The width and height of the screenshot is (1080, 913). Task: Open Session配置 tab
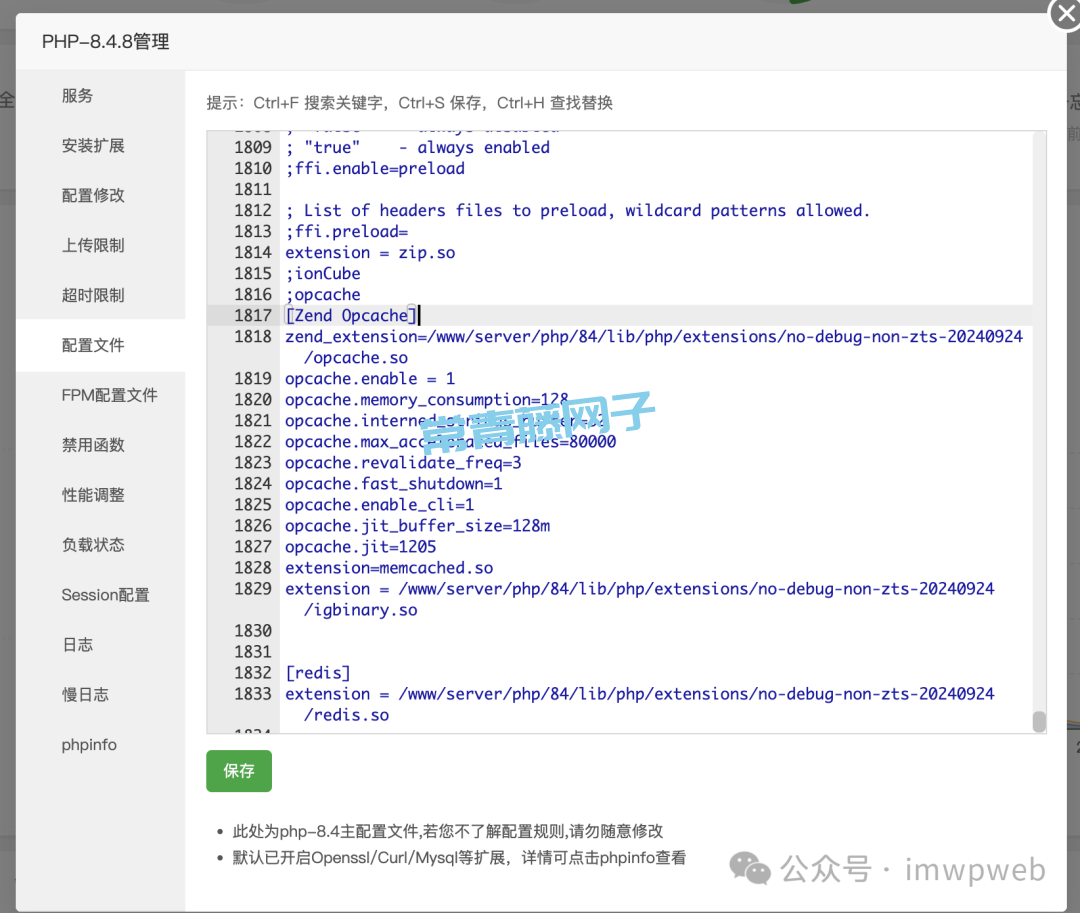click(x=105, y=595)
